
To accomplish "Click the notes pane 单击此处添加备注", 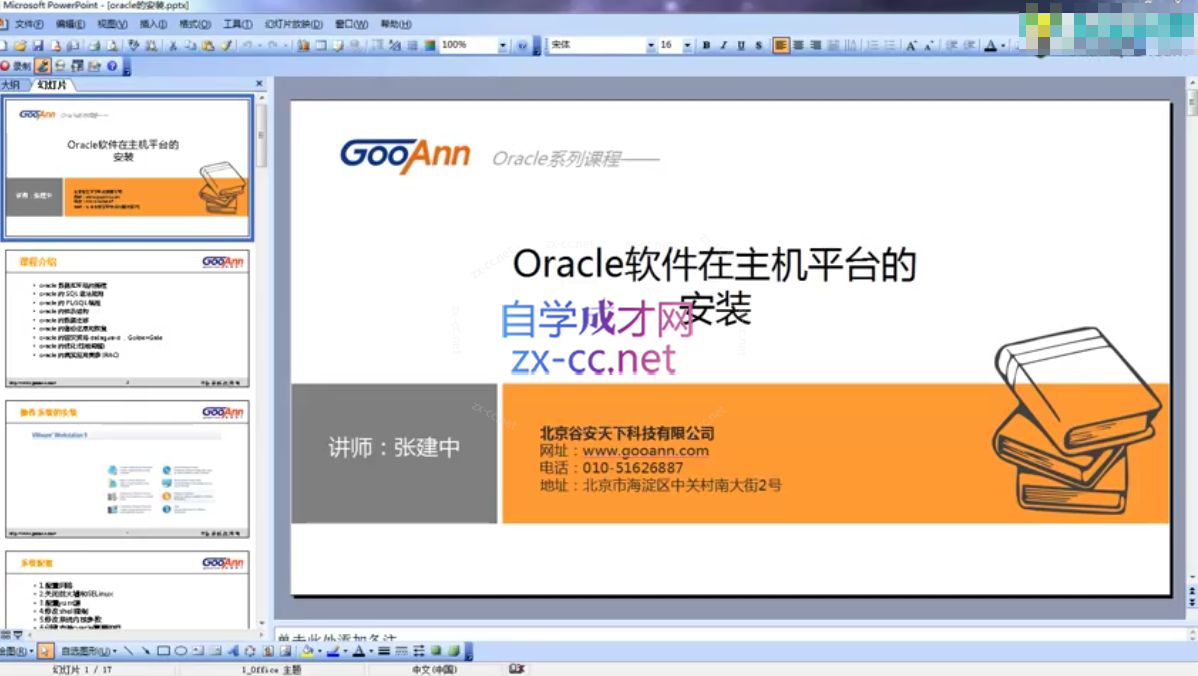I will coord(337,636).
